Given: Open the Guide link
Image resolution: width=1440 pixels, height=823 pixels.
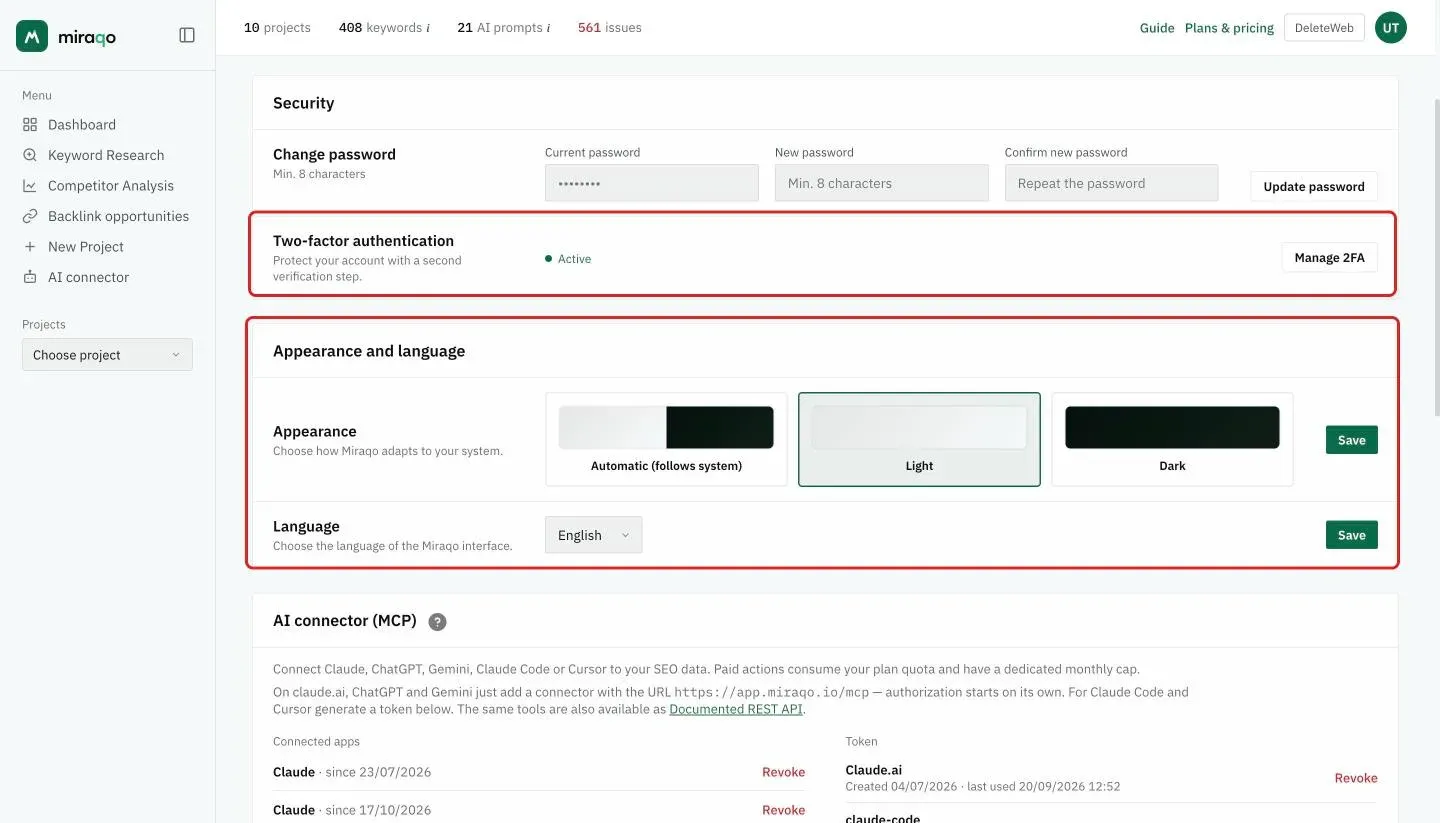Looking at the screenshot, I should pyautogui.click(x=1157, y=28).
